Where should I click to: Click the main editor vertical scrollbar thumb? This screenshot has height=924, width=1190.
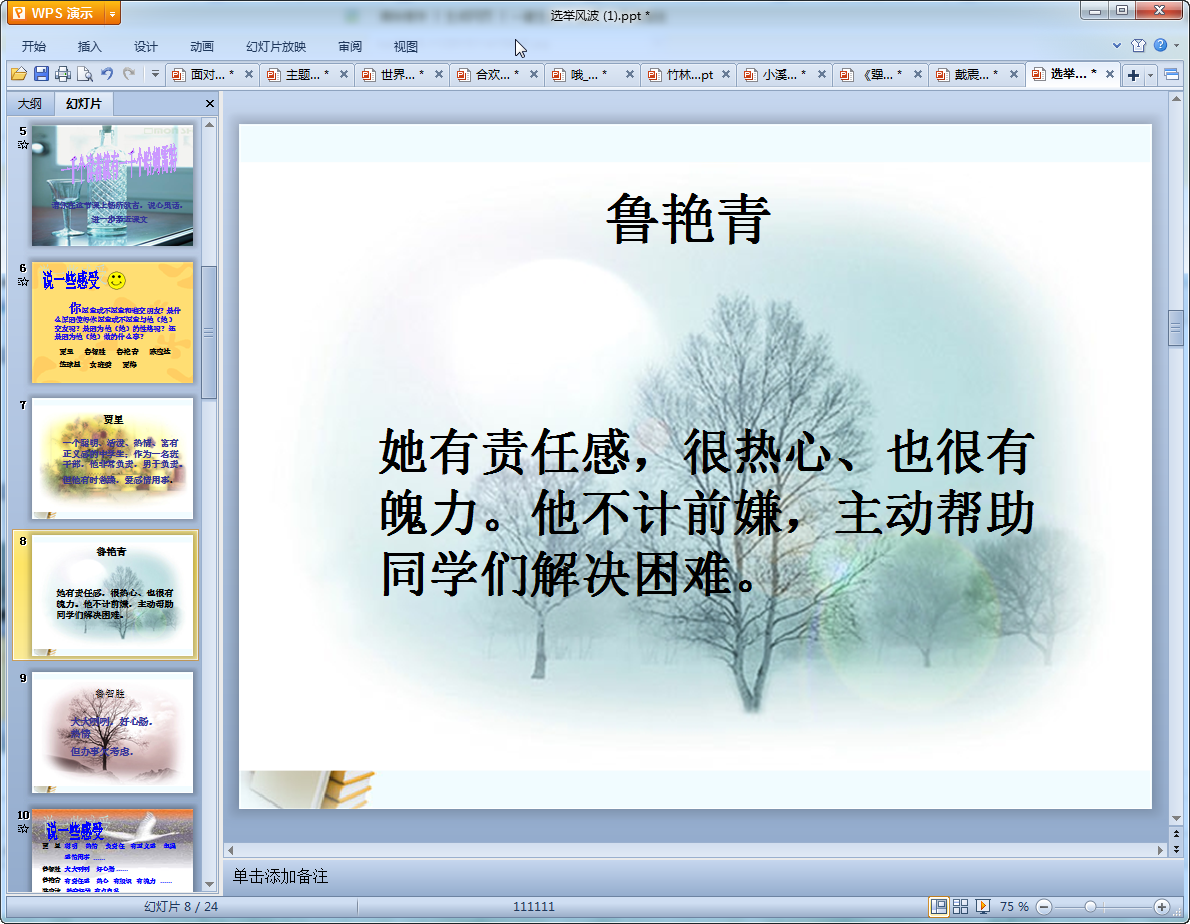pyautogui.click(x=1176, y=328)
